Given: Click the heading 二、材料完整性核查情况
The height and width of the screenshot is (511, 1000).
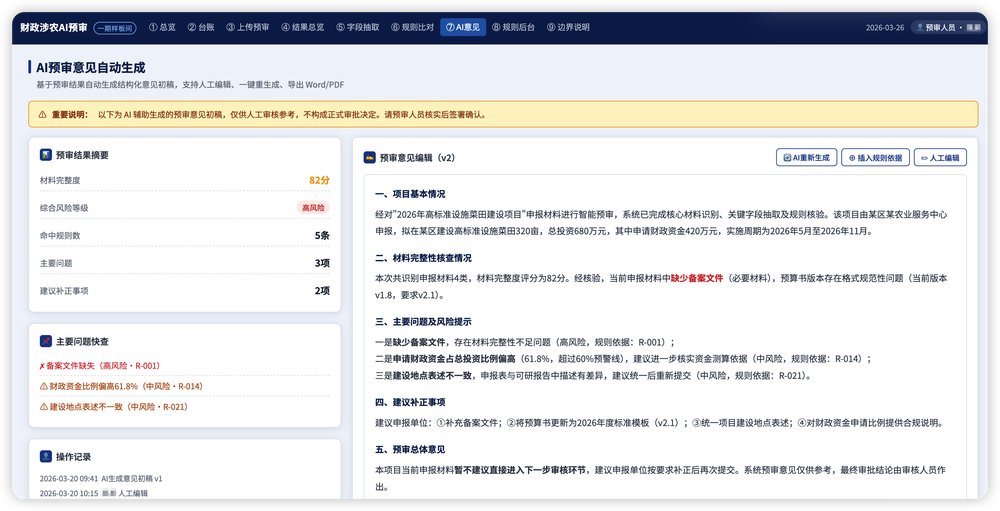Looking at the screenshot, I should coord(423,258).
